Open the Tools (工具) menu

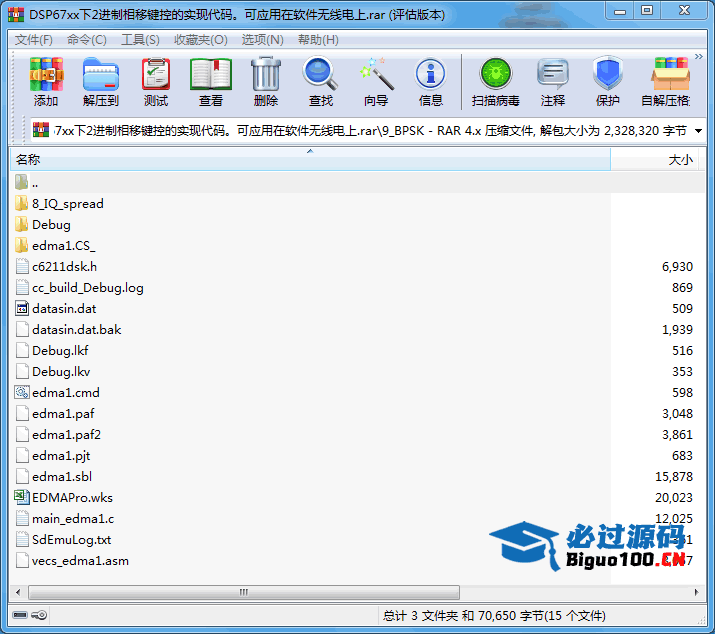140,40
